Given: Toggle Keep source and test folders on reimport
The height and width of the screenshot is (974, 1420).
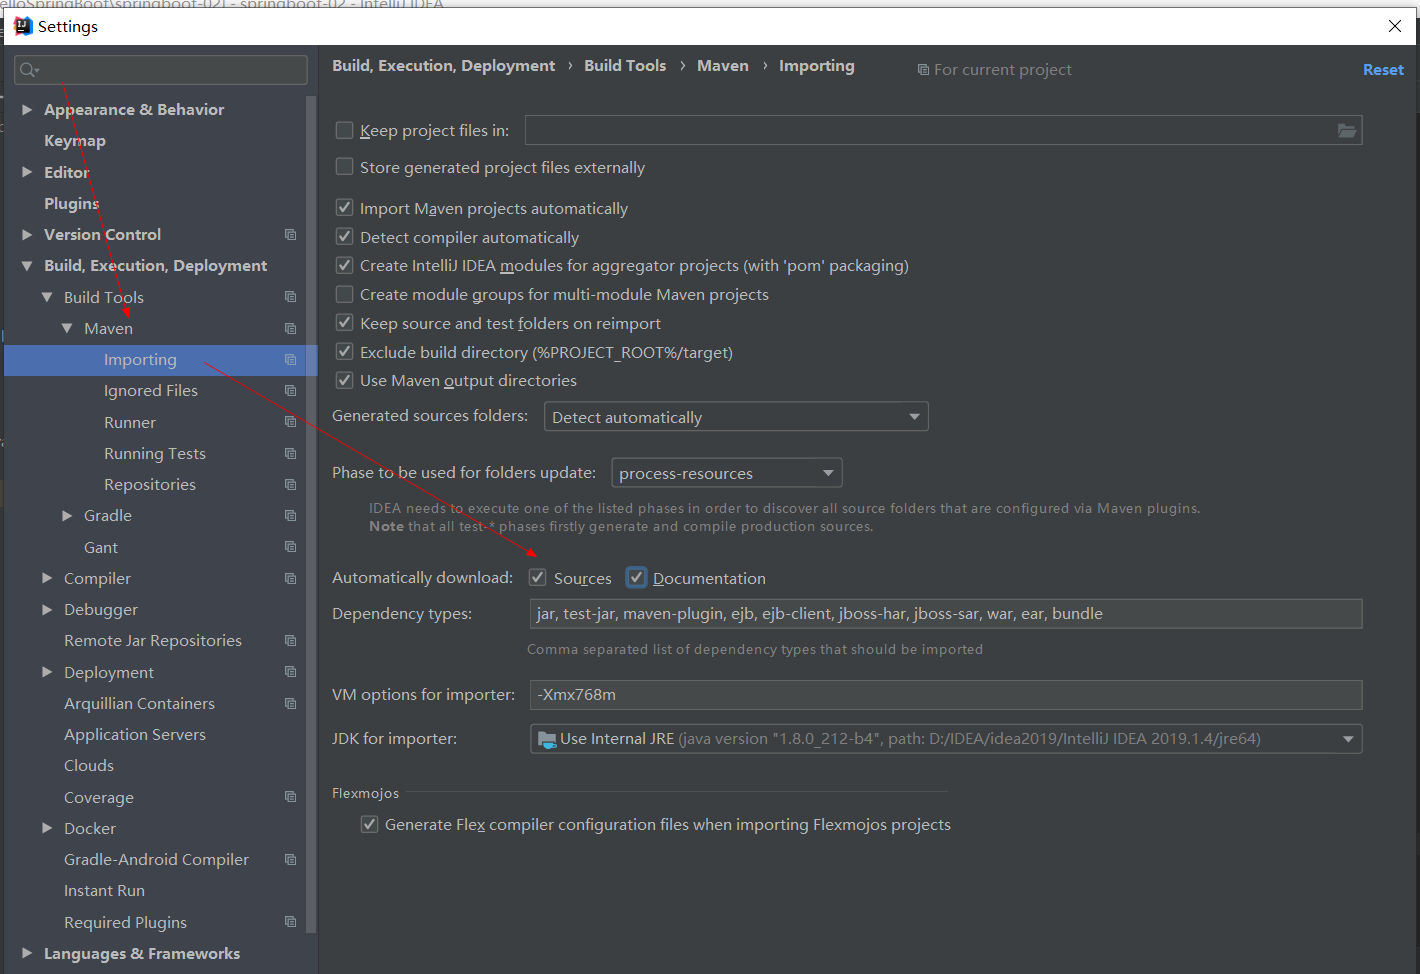Looking at the screenshot, I should [344, 323].
